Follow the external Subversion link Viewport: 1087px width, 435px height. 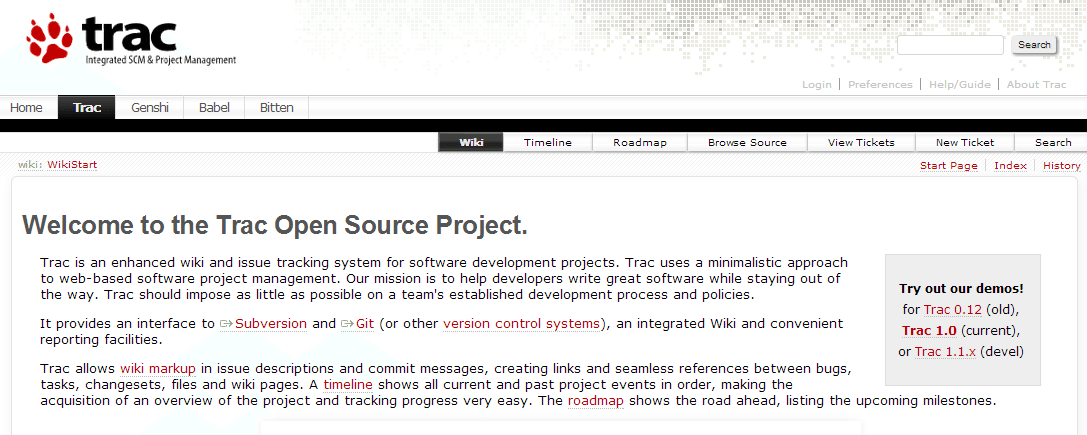click(270, 324)
